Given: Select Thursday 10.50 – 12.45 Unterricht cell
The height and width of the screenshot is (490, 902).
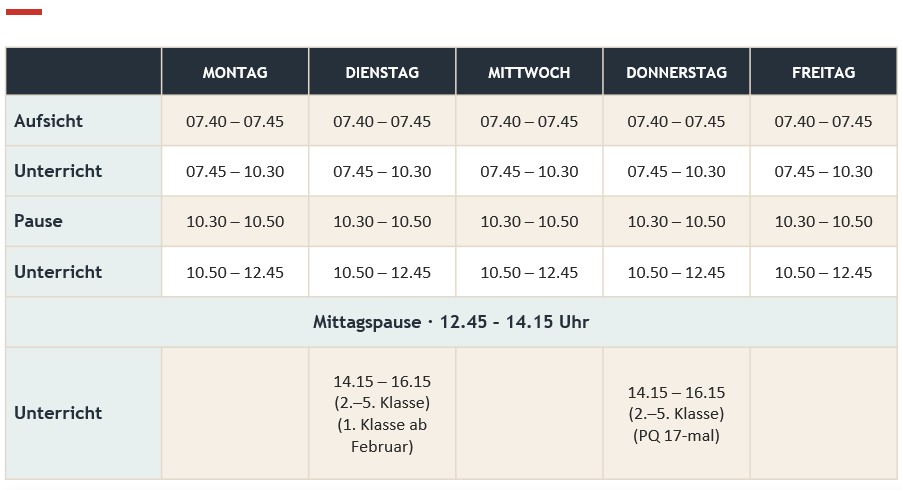Looking at the screenshot, I should (676, 272).
